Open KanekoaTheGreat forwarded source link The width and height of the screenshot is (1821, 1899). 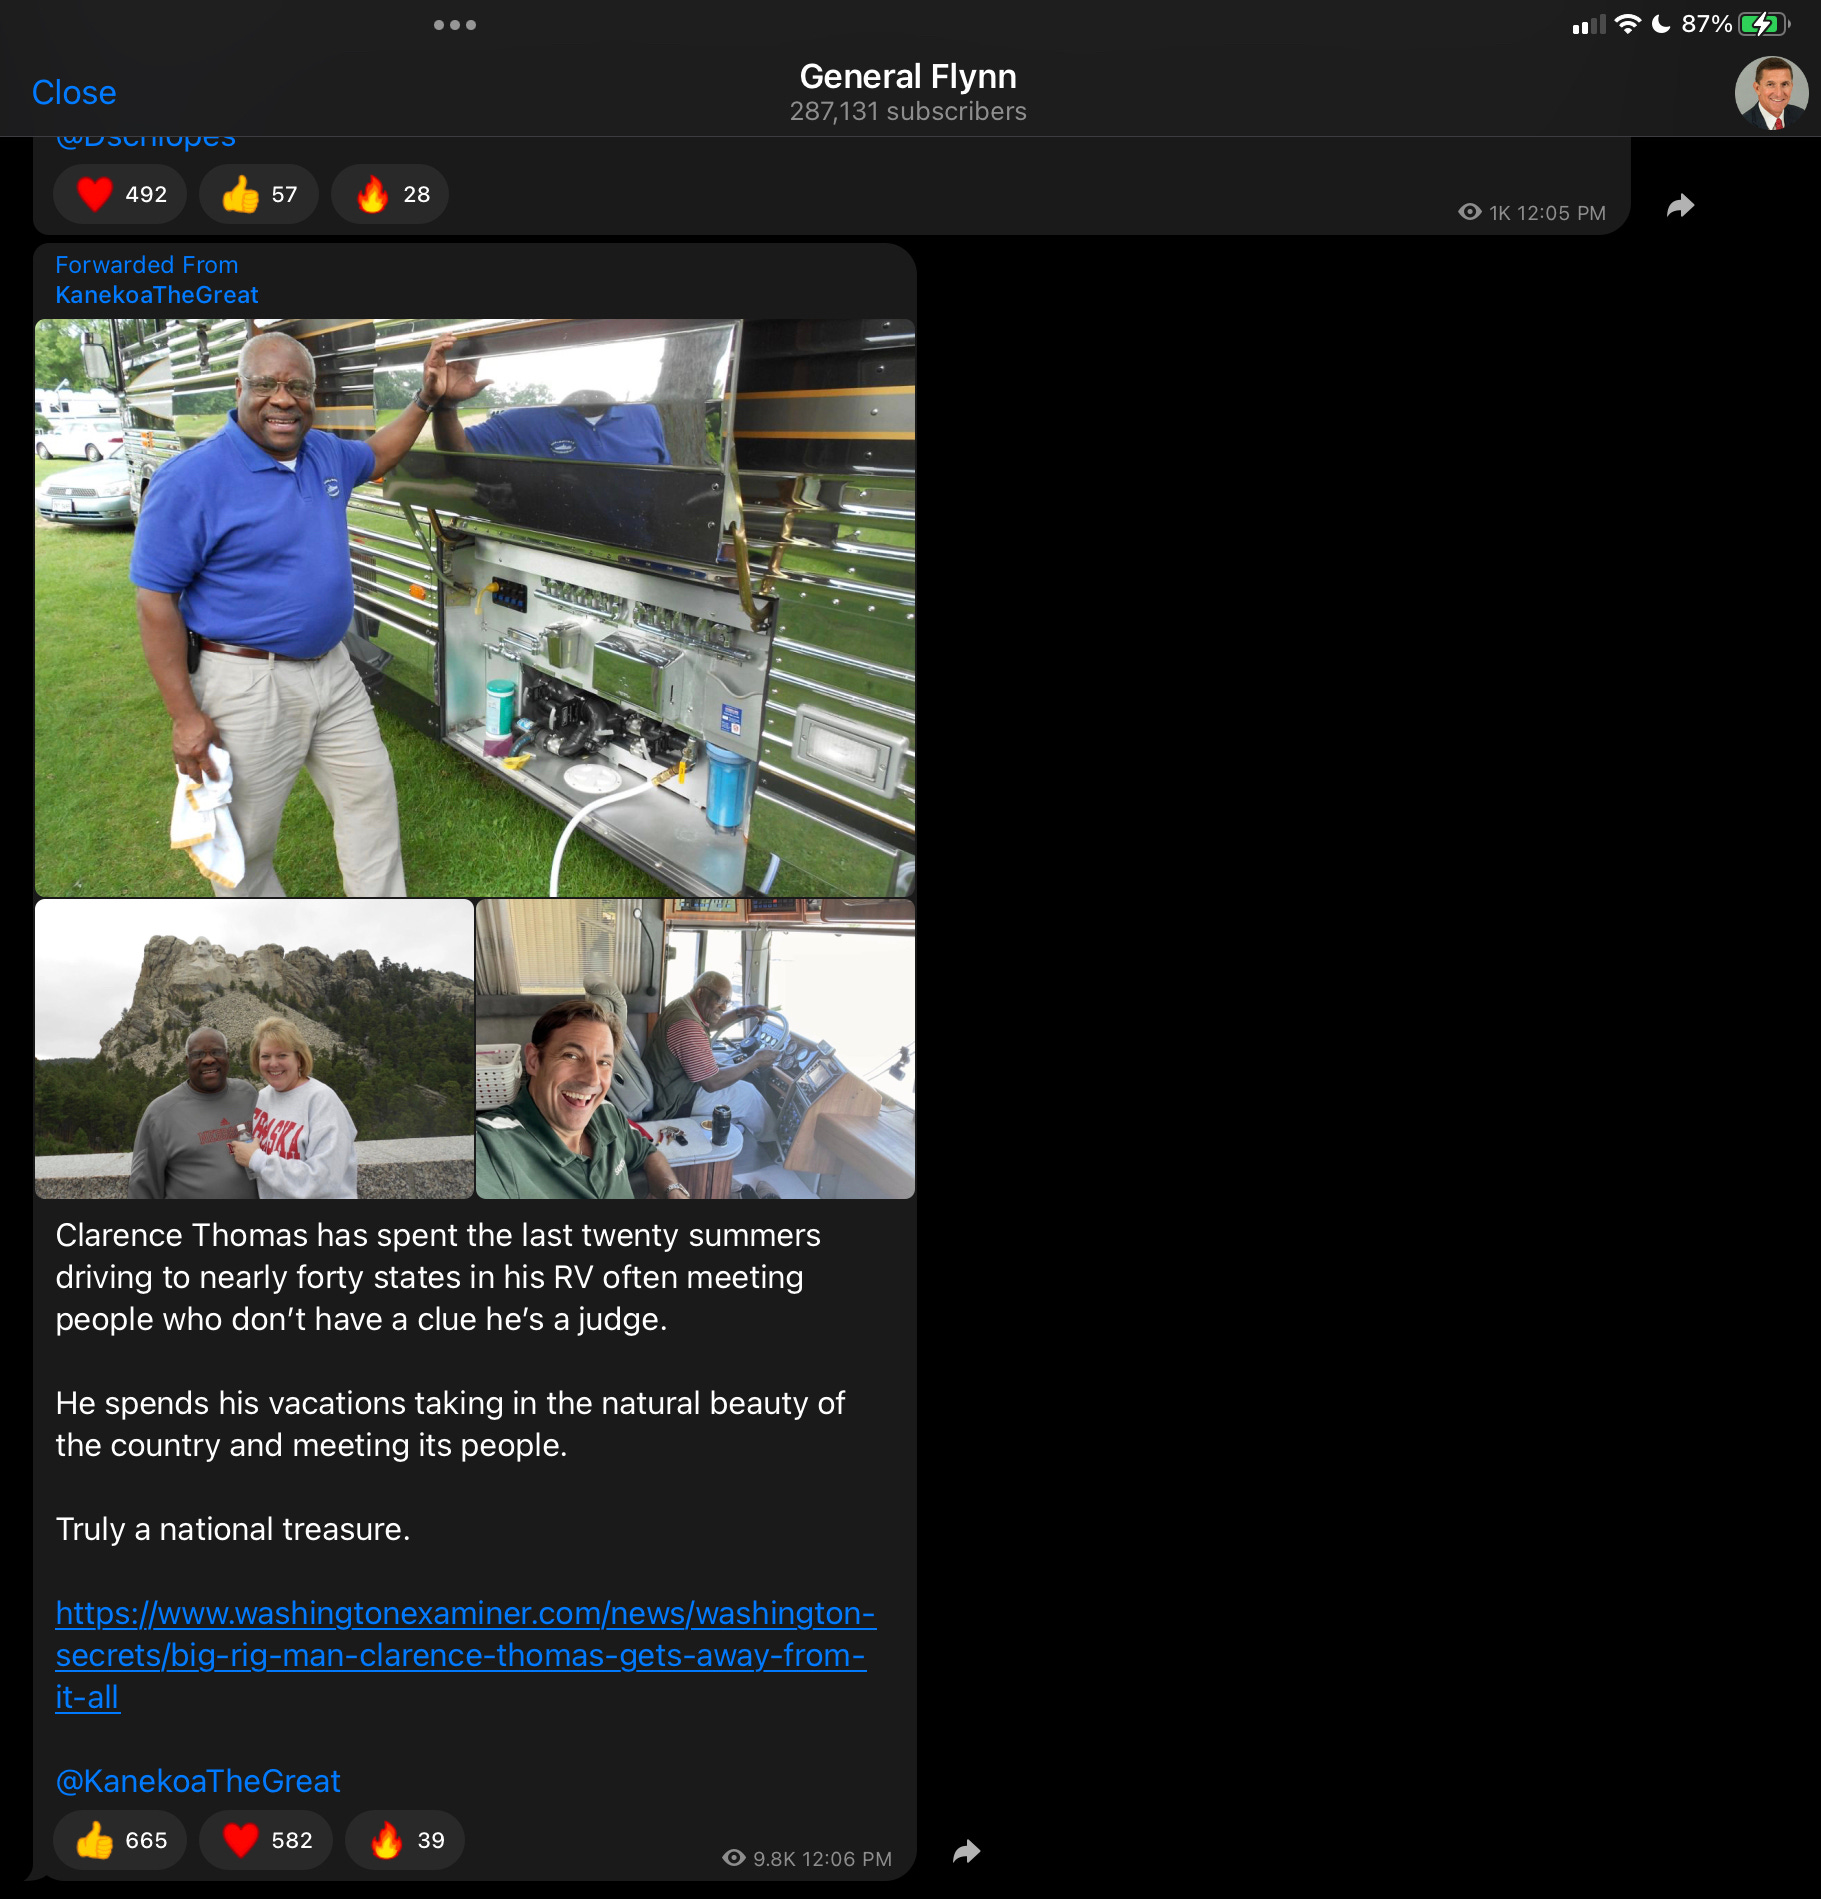click(x=157, y=295)
